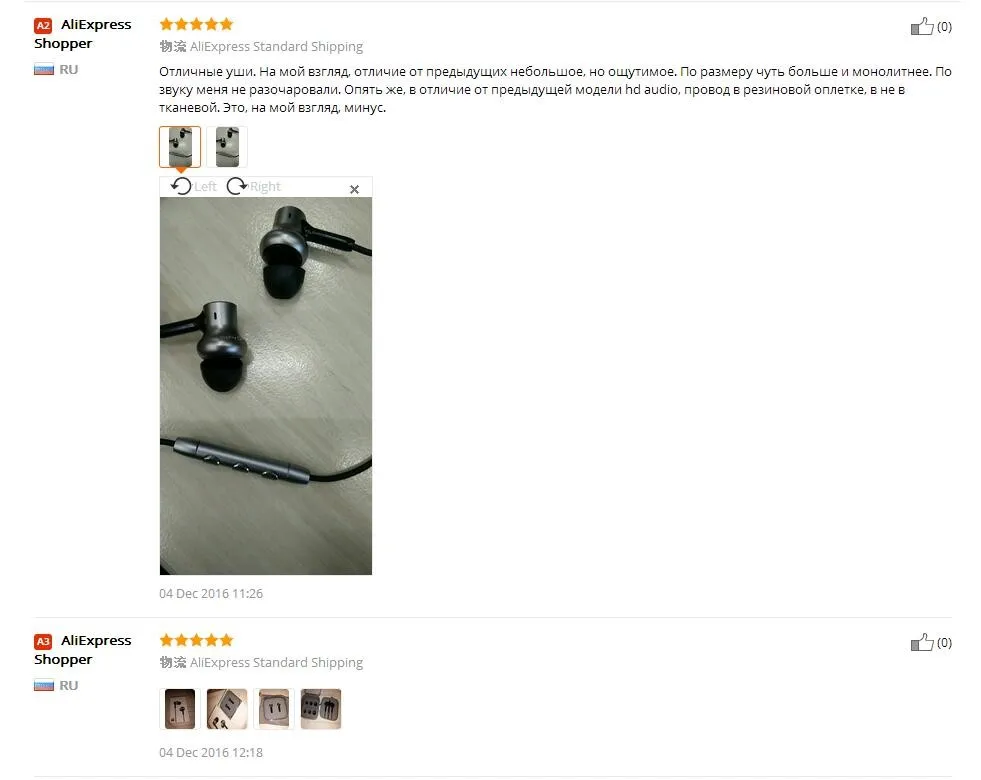Click the first review's five-star rating
The width and height of the screenshot is (981, 780).
[x=196, y=24]
